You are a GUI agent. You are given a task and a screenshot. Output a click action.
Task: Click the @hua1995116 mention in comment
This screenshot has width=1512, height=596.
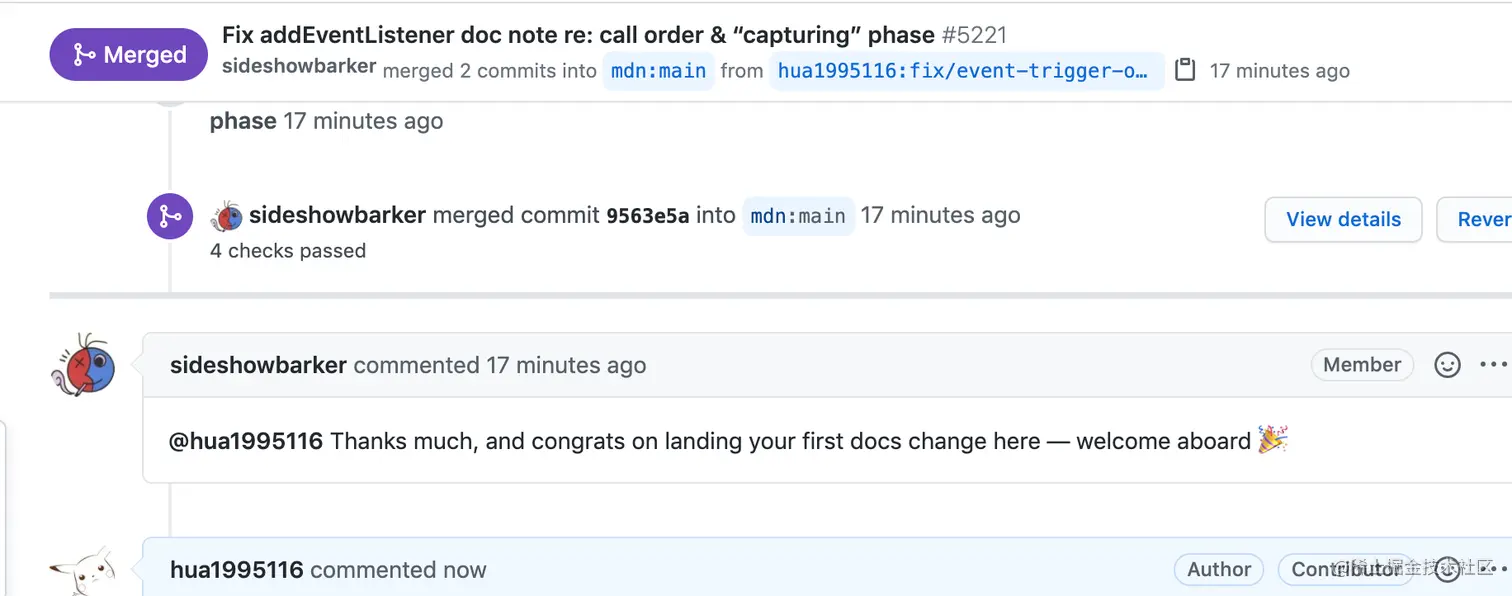pyautogui.click(x=246, y=441)
